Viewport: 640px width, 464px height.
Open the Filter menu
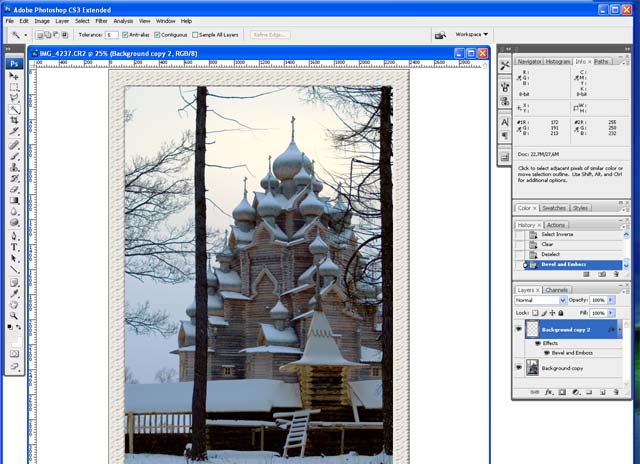pyautogui.click(x=99, y=20)
